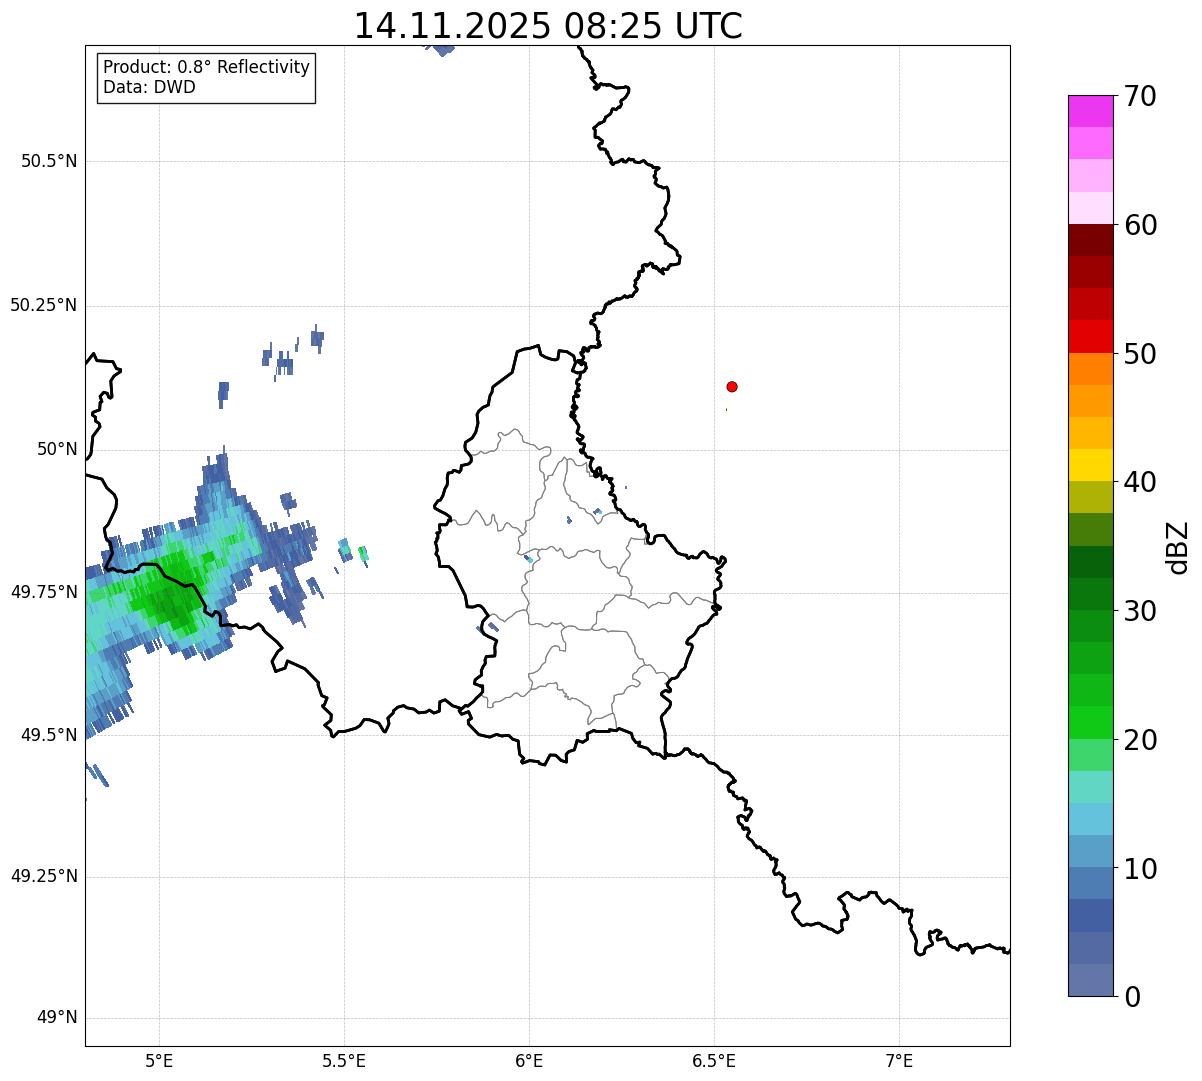Screen dimensions: 1202x1081
Task: Click the '49.25°N' latitude label
Action: click(43, 876)
